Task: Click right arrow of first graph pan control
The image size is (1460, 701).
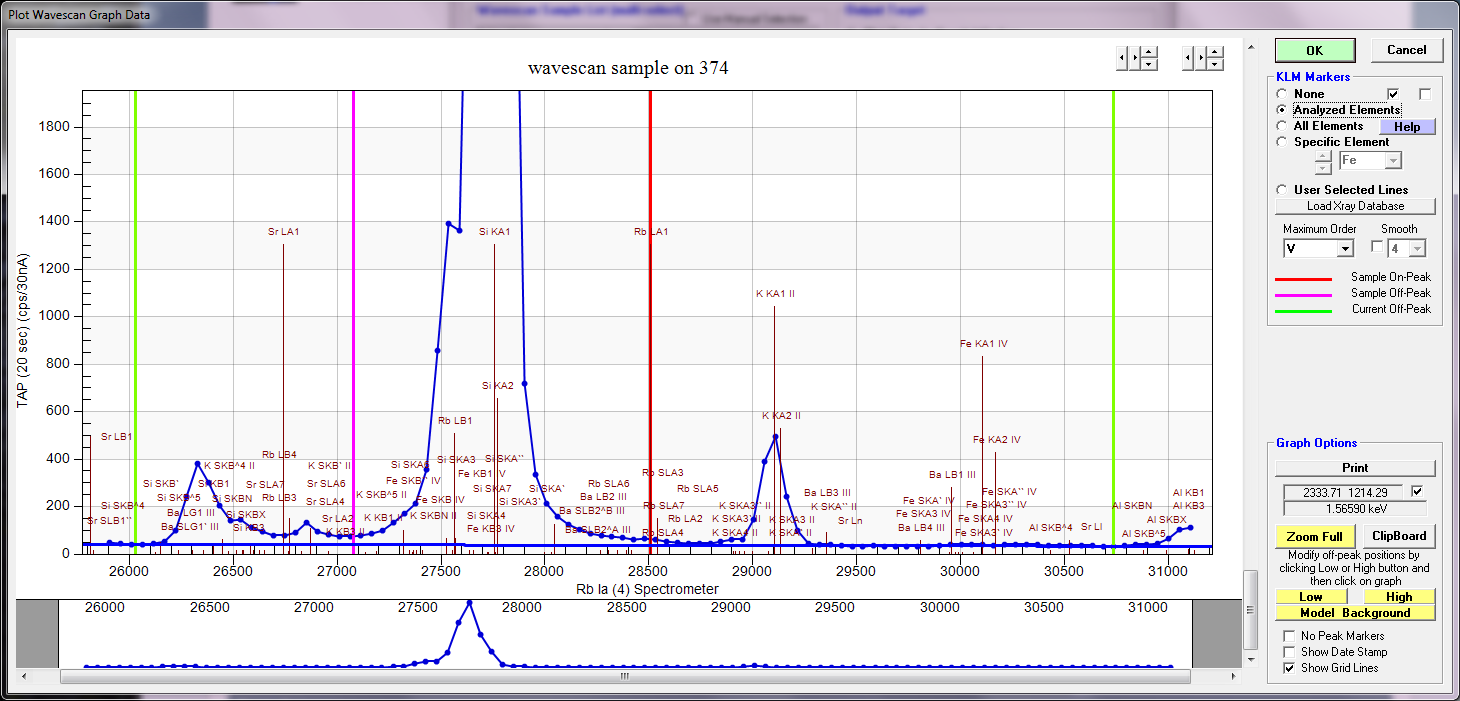Action: click(1135, 58)
